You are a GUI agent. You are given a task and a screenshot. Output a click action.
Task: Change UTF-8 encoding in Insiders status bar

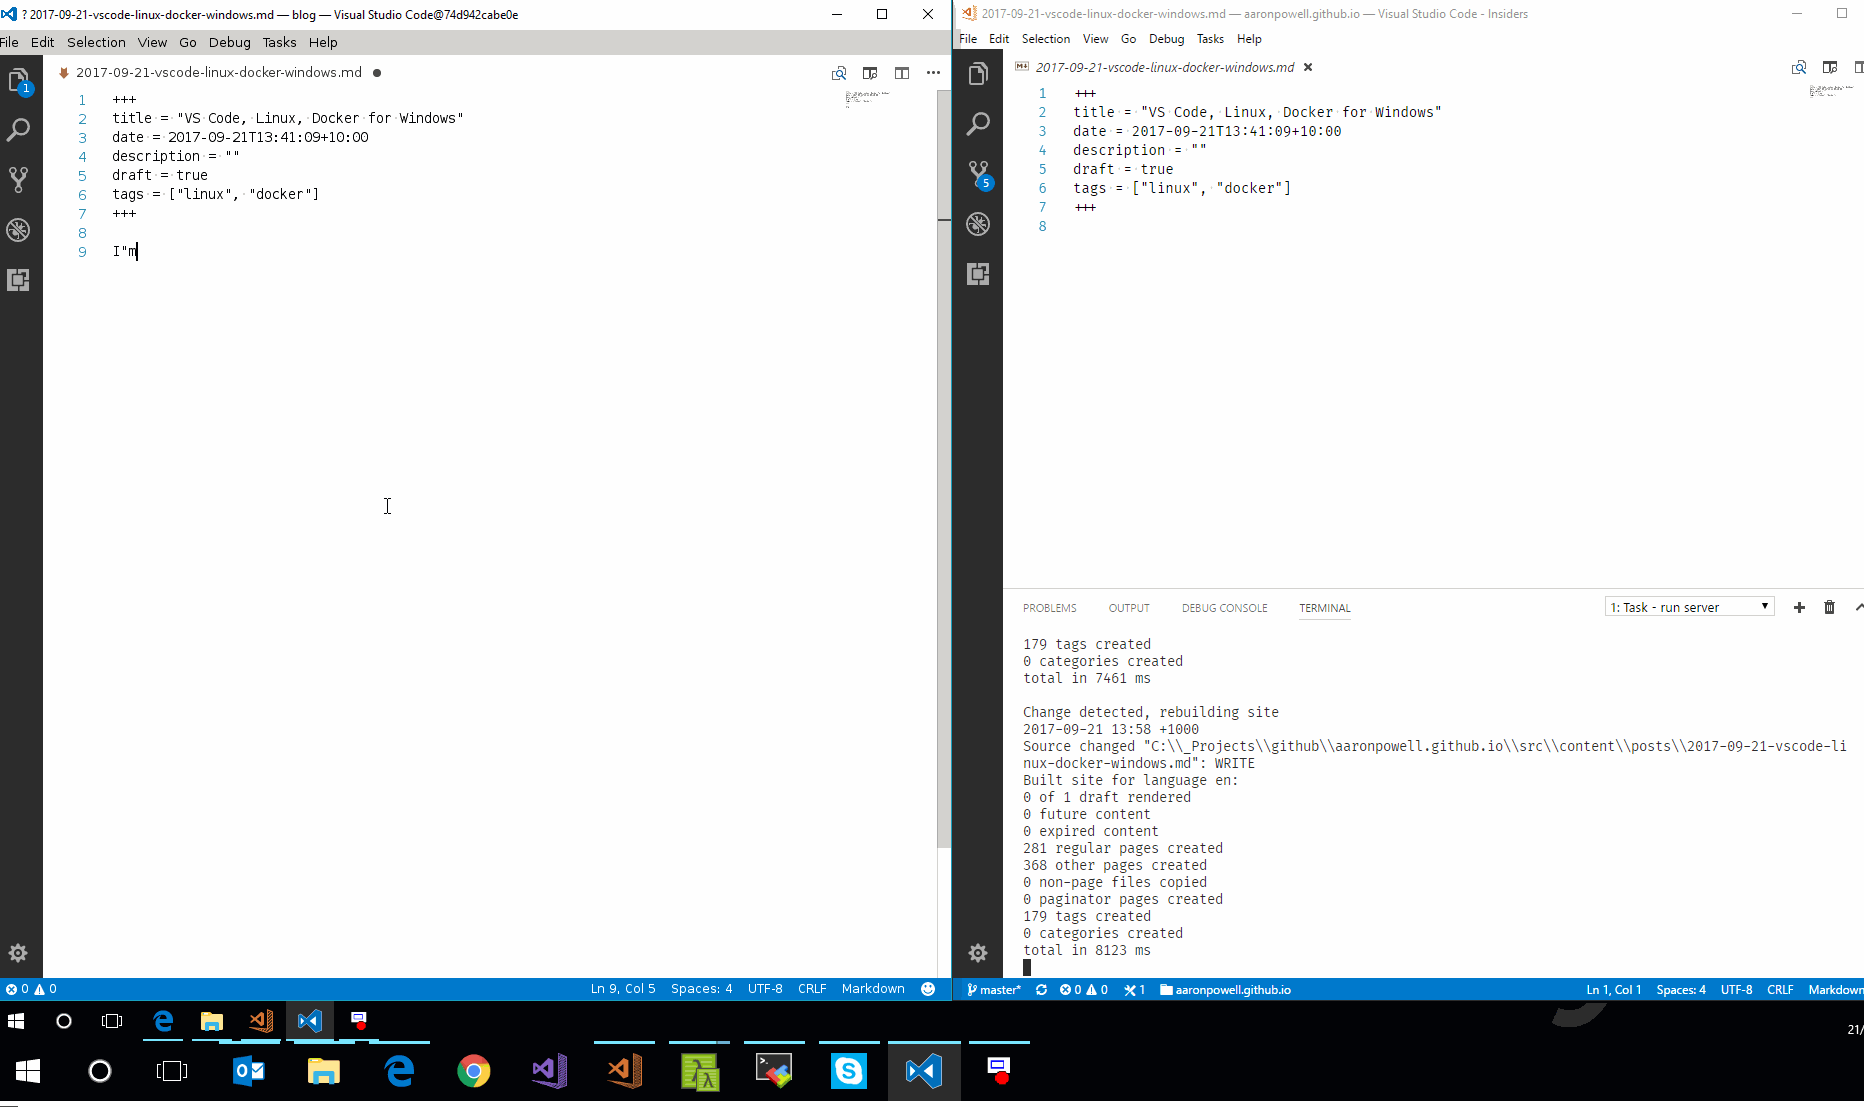[x=1736, y=990]
